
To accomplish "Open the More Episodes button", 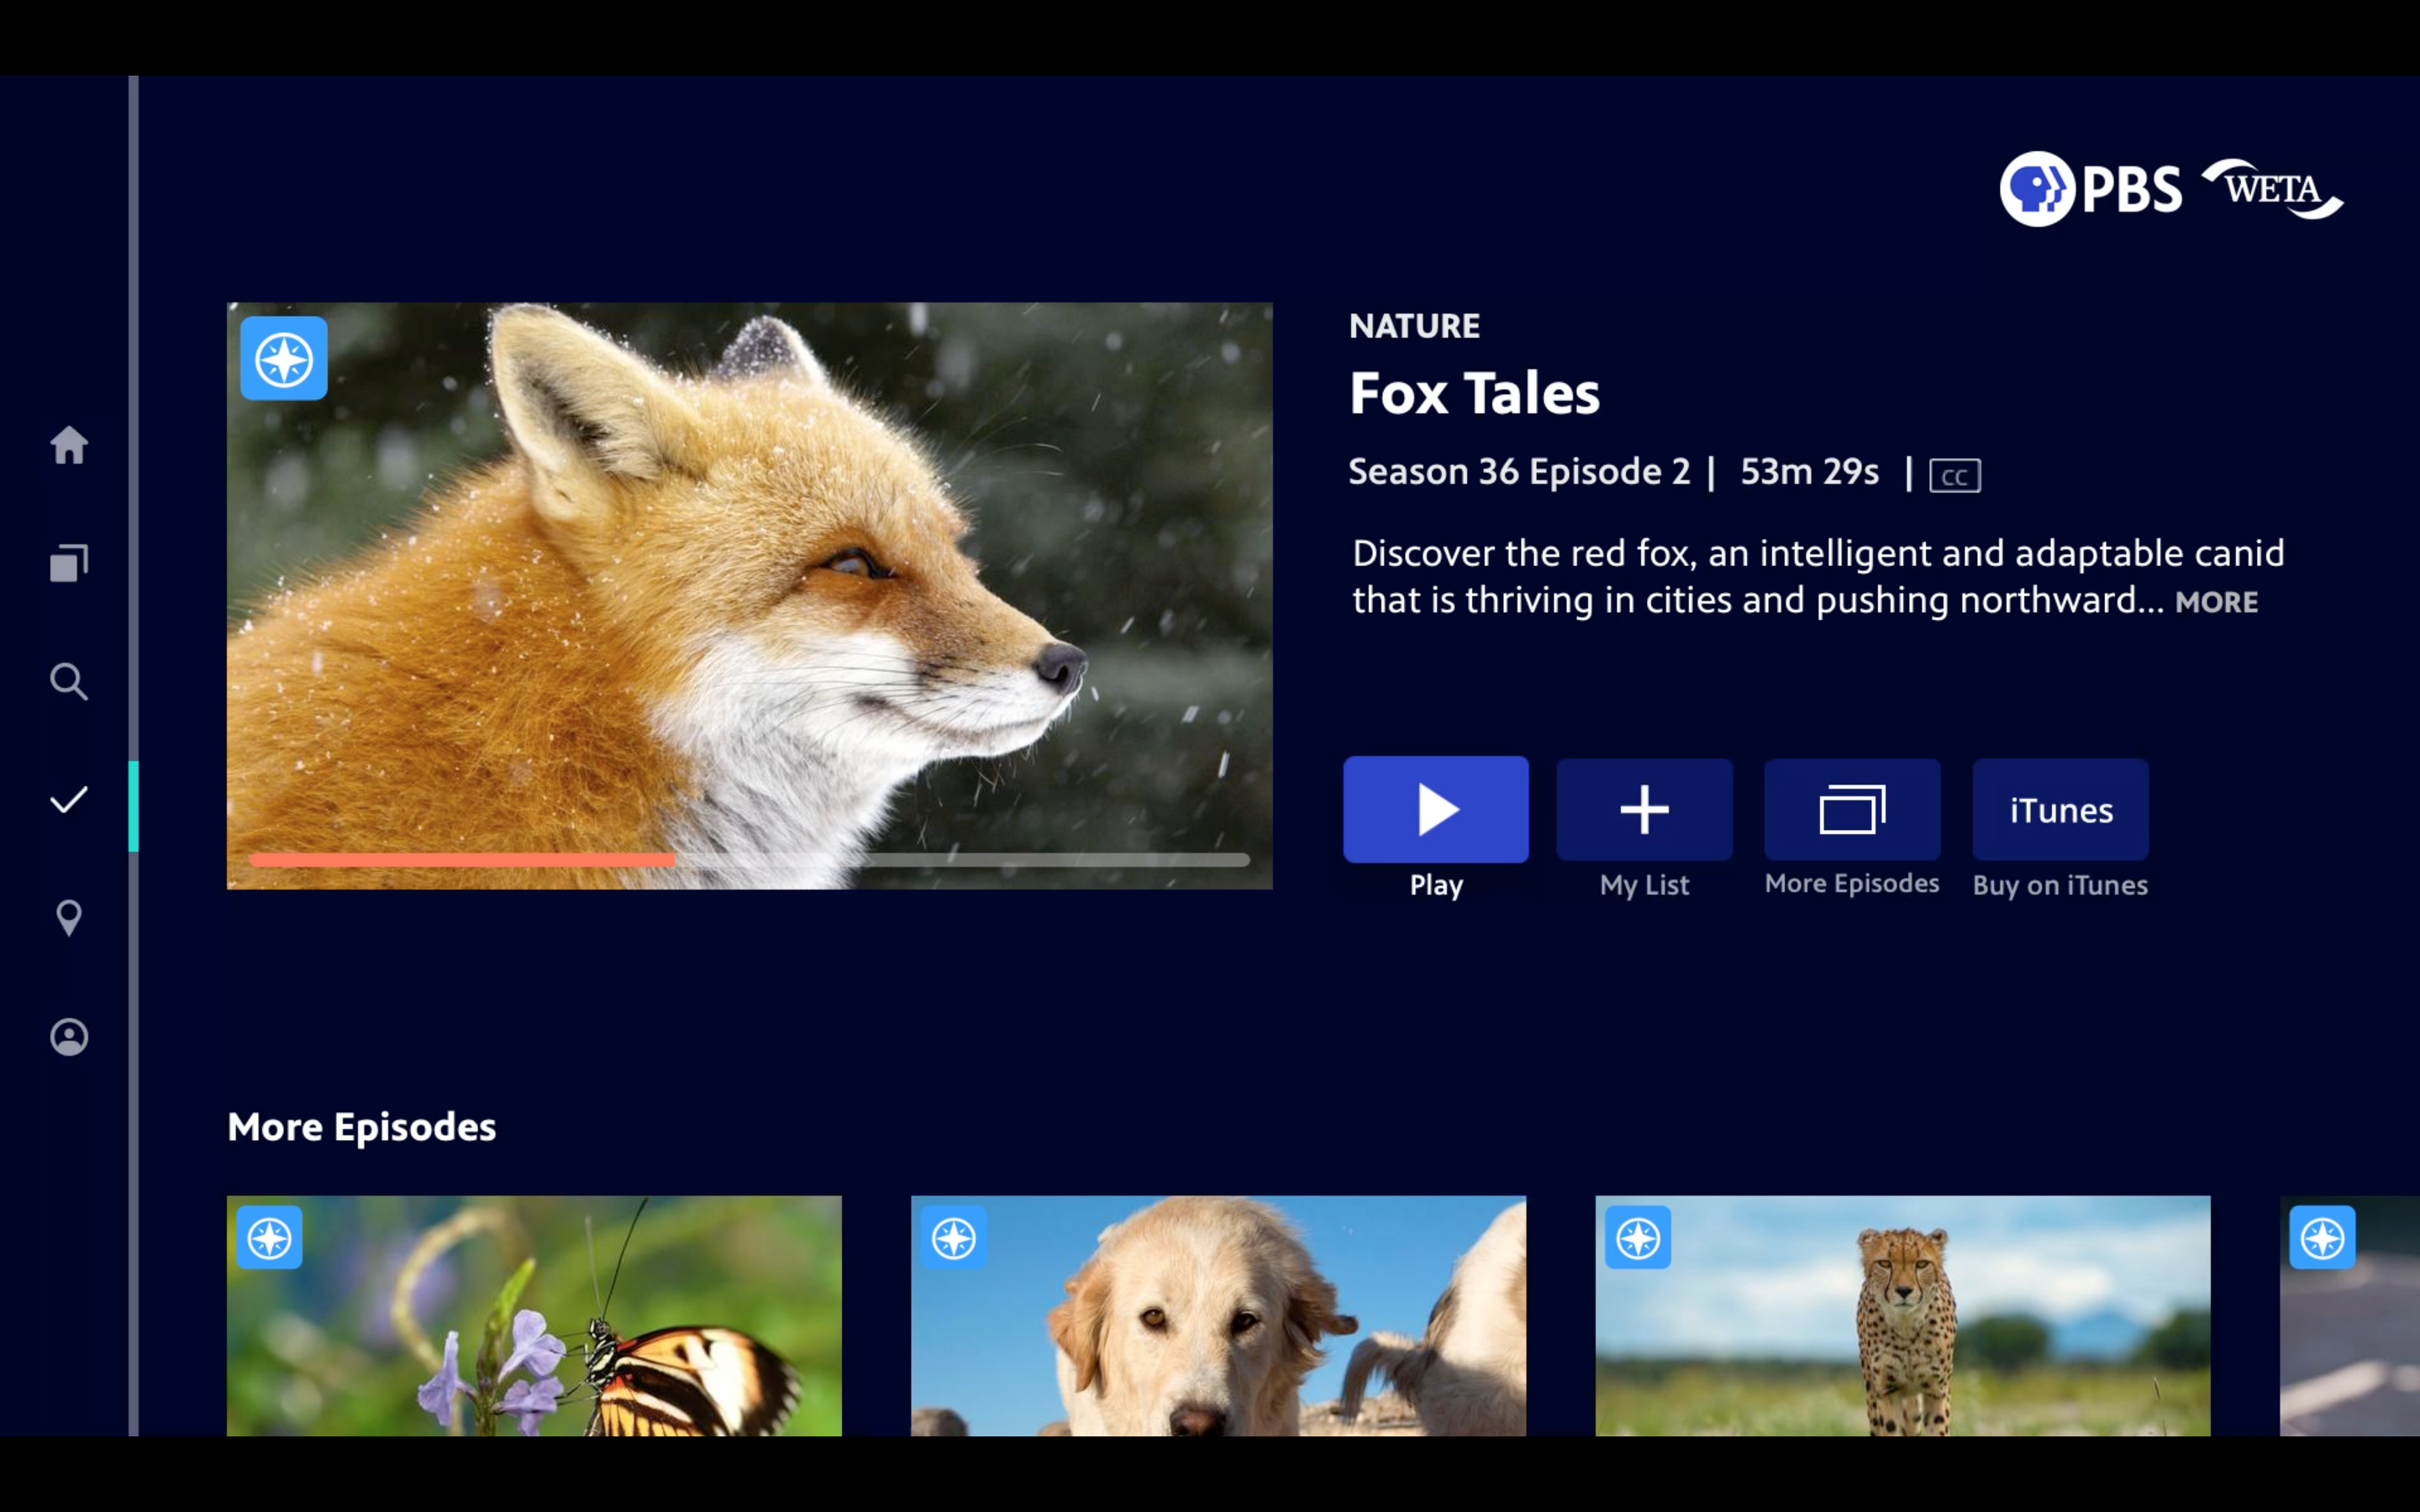I will click(1852, 809).
